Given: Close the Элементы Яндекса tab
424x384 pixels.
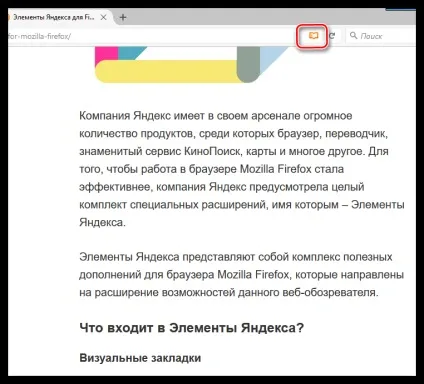Looking at the screenshot, I should [104, 17].
